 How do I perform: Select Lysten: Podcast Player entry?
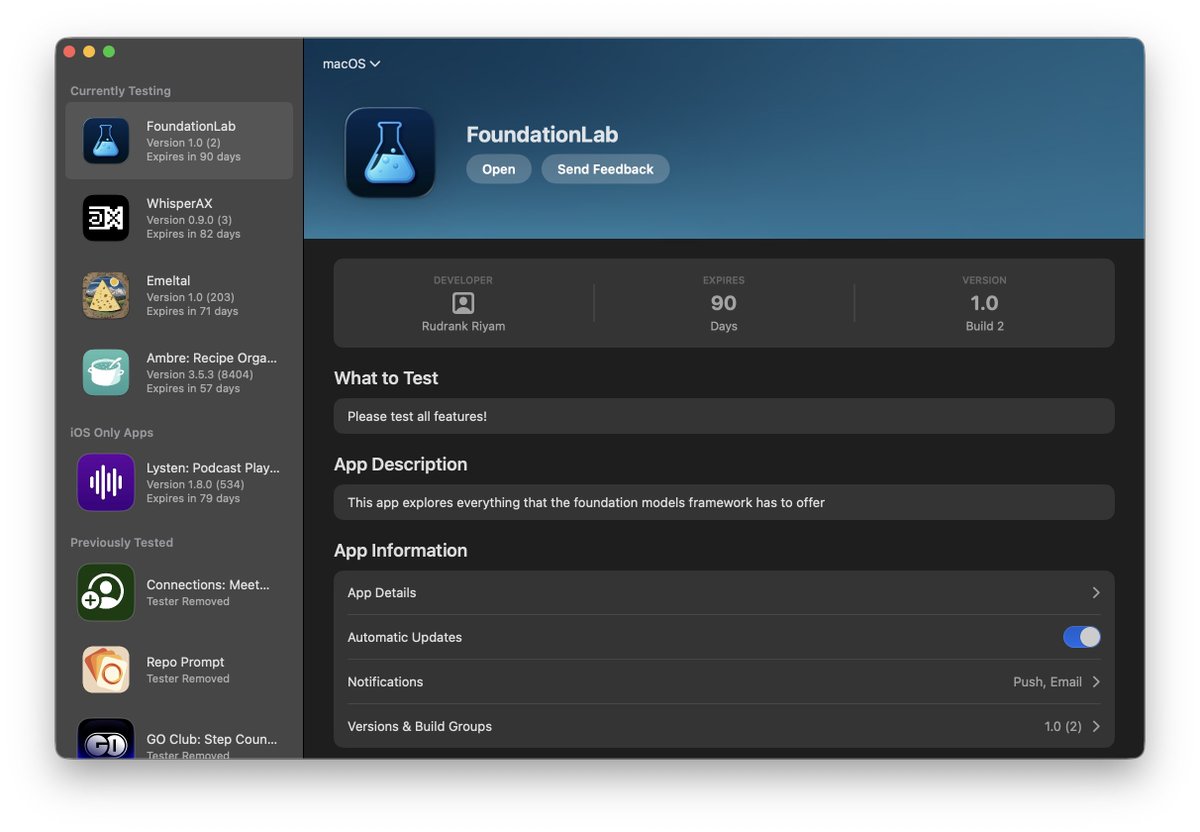(x=179, y=482)
